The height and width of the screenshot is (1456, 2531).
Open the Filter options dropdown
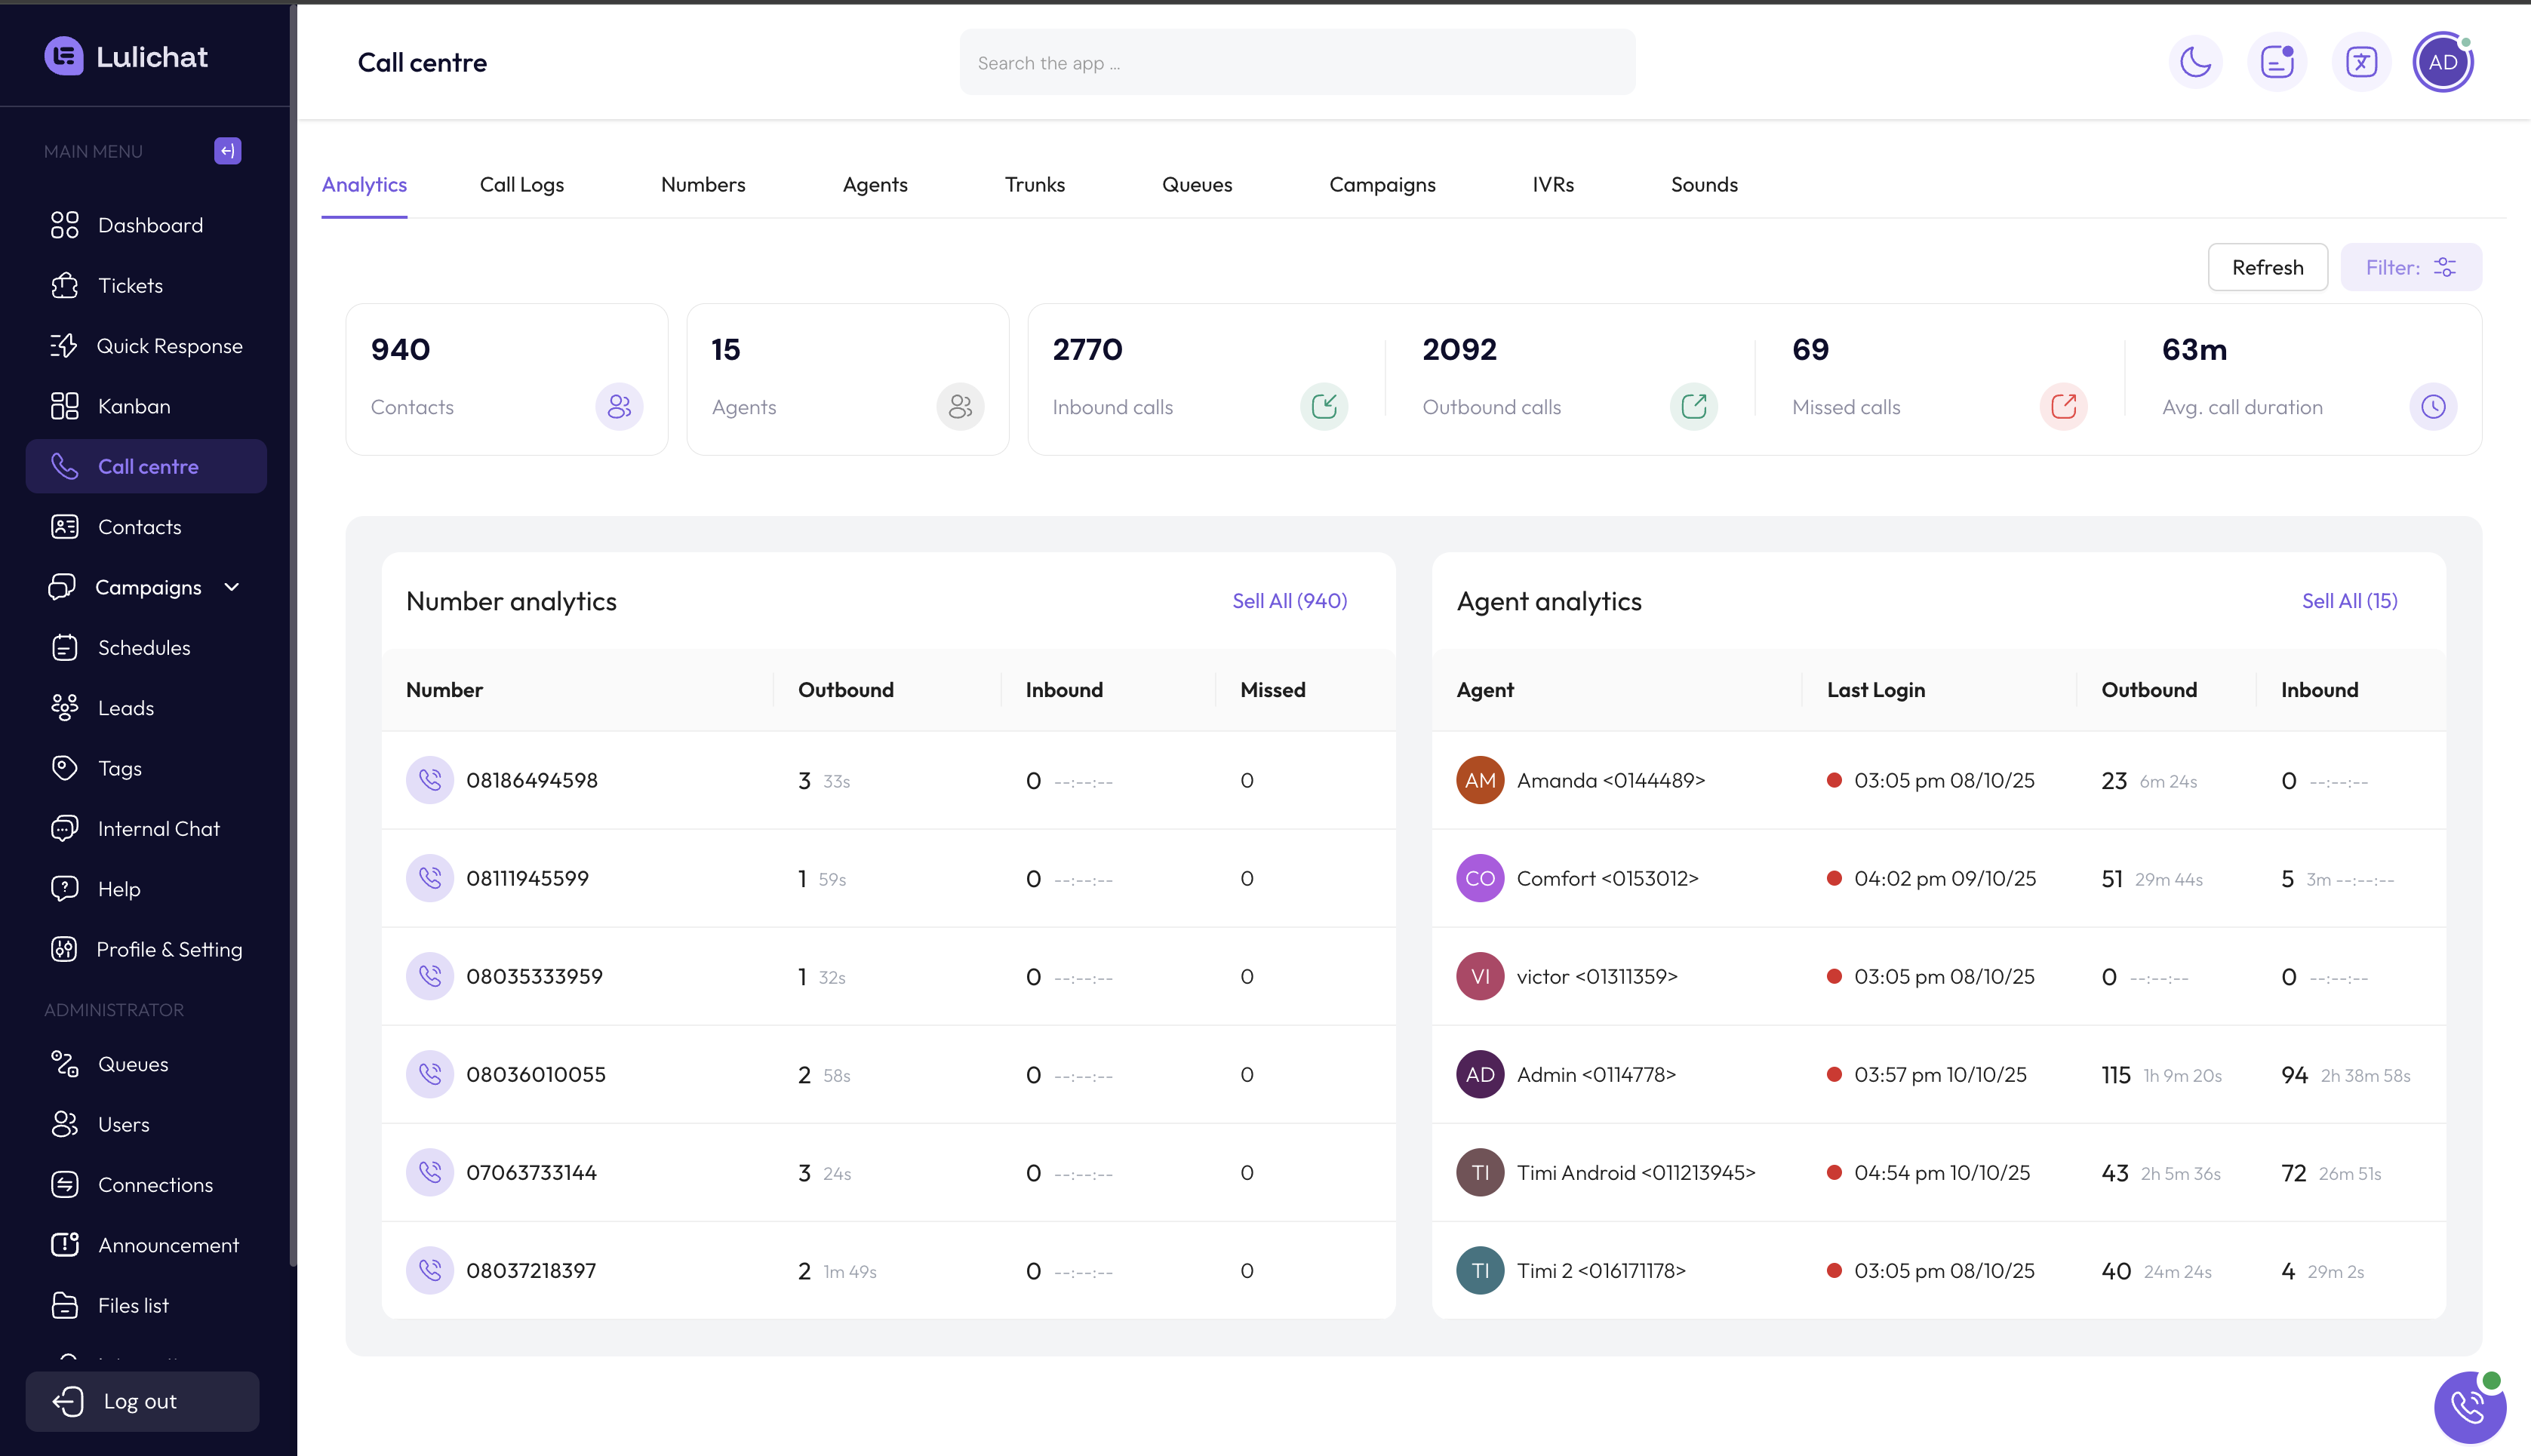(x=2410, y=267)
